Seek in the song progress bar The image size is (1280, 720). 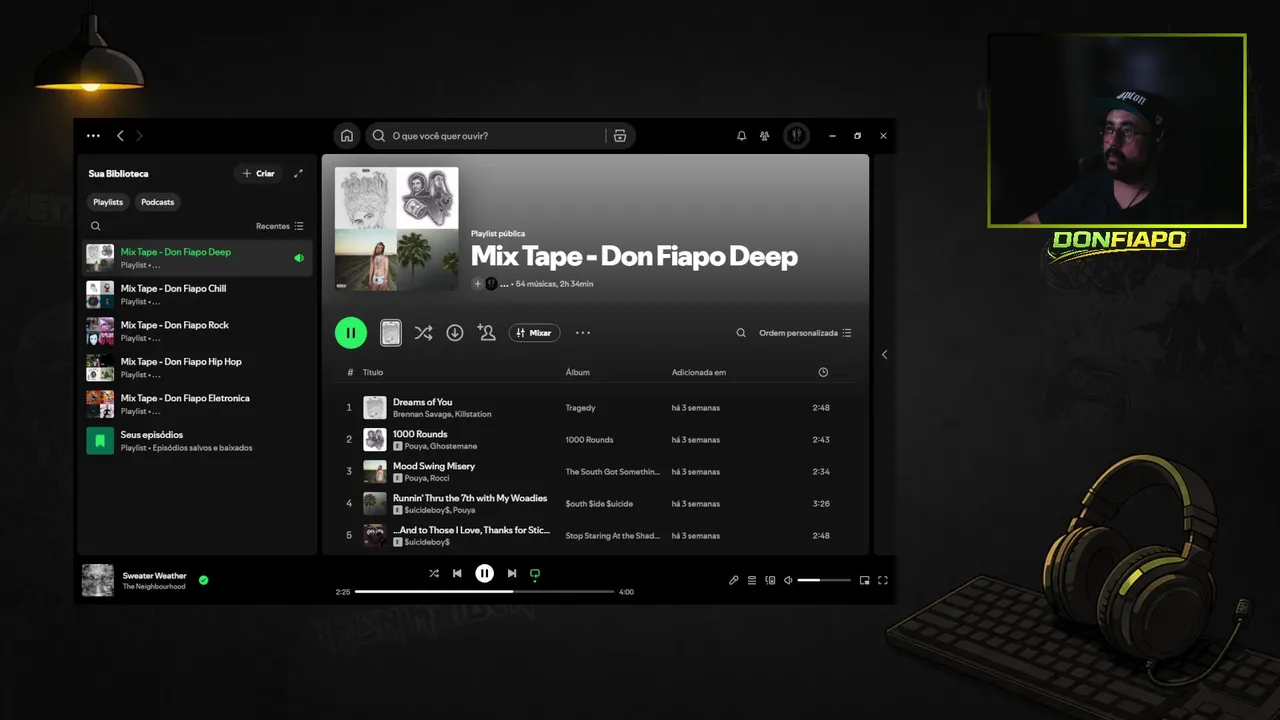click(484, 592)
